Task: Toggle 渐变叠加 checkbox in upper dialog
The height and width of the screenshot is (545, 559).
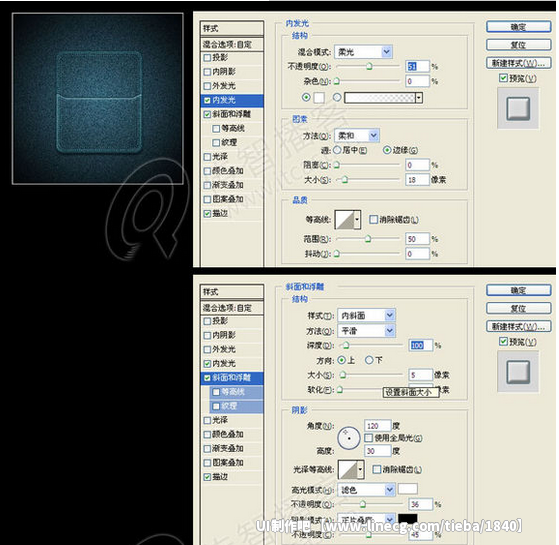Action: 207,185
